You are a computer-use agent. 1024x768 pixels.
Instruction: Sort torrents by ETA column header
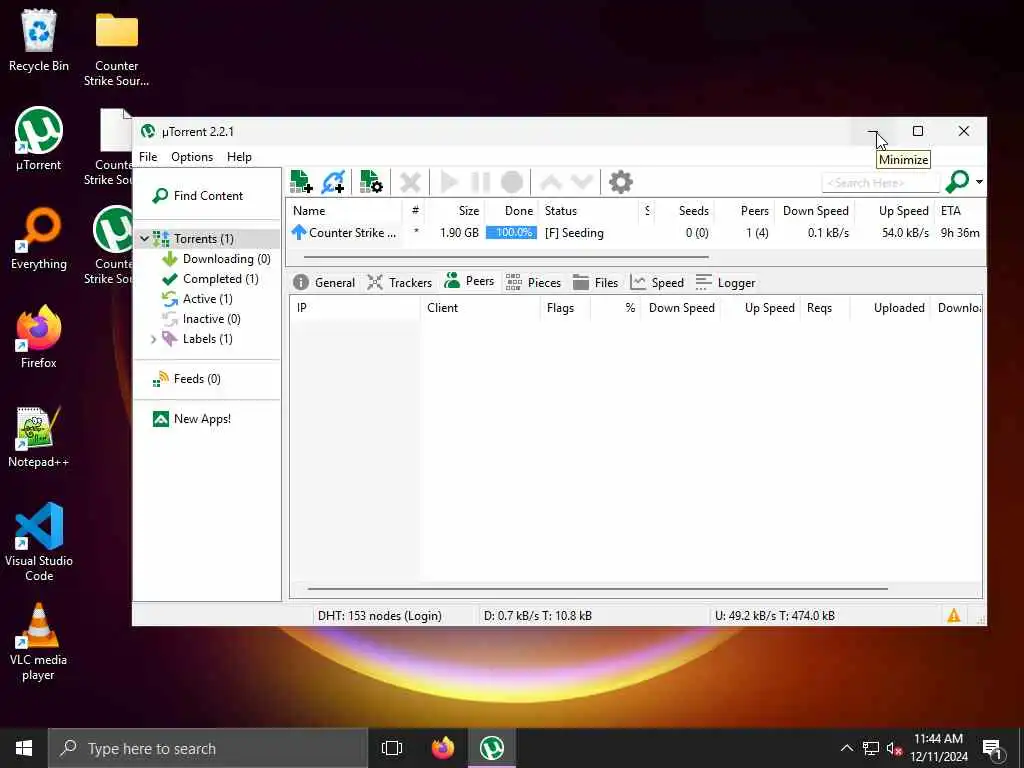tap(959, 210)
